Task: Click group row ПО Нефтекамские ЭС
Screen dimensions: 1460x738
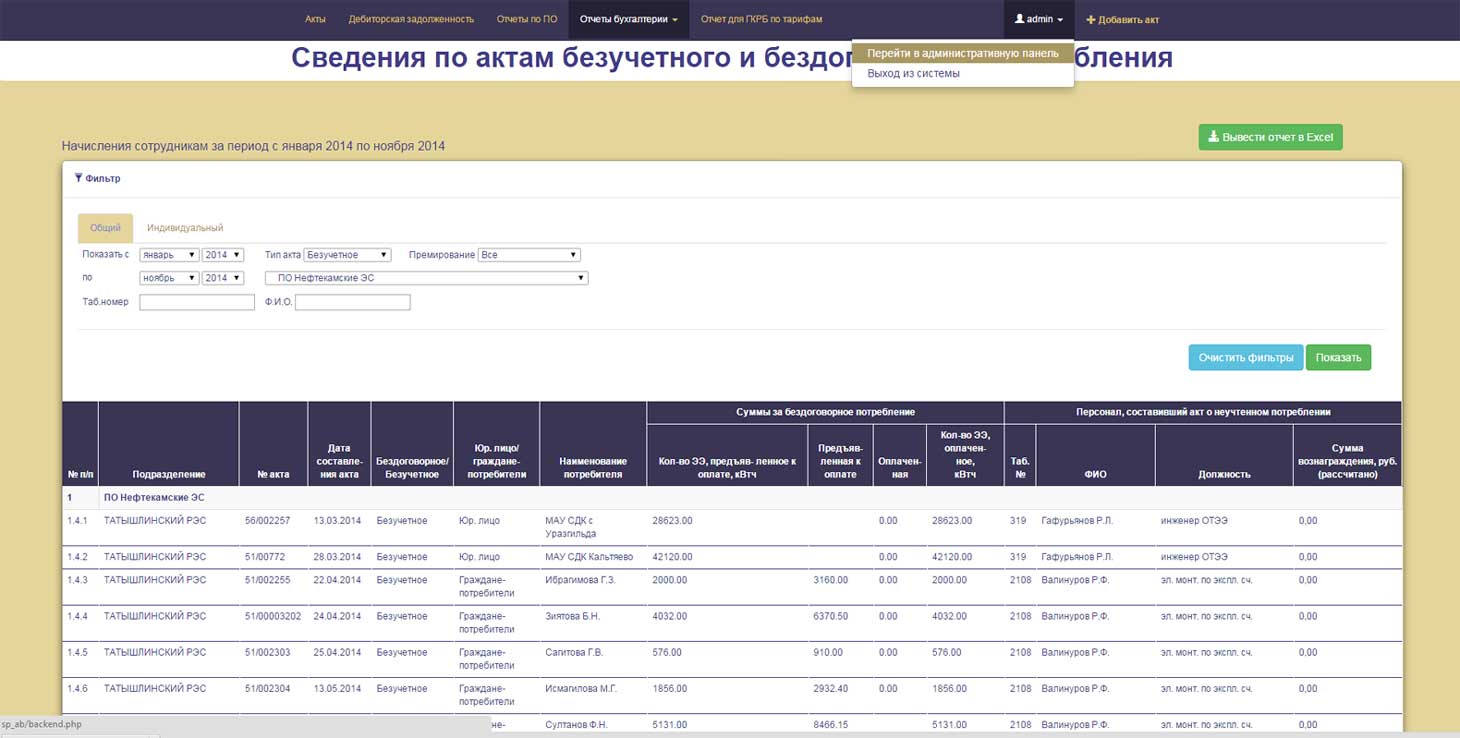Action: pos(732,497)
